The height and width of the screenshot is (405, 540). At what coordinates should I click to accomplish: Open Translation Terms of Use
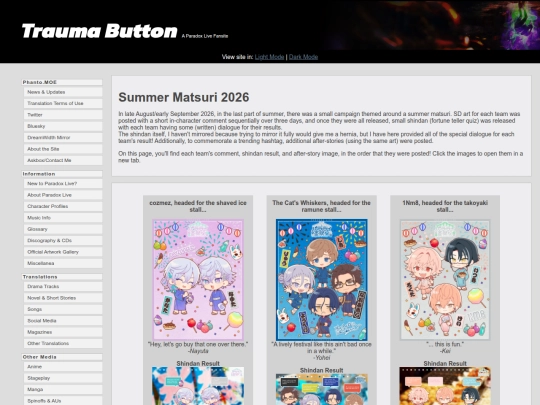(x=63, y=103)
